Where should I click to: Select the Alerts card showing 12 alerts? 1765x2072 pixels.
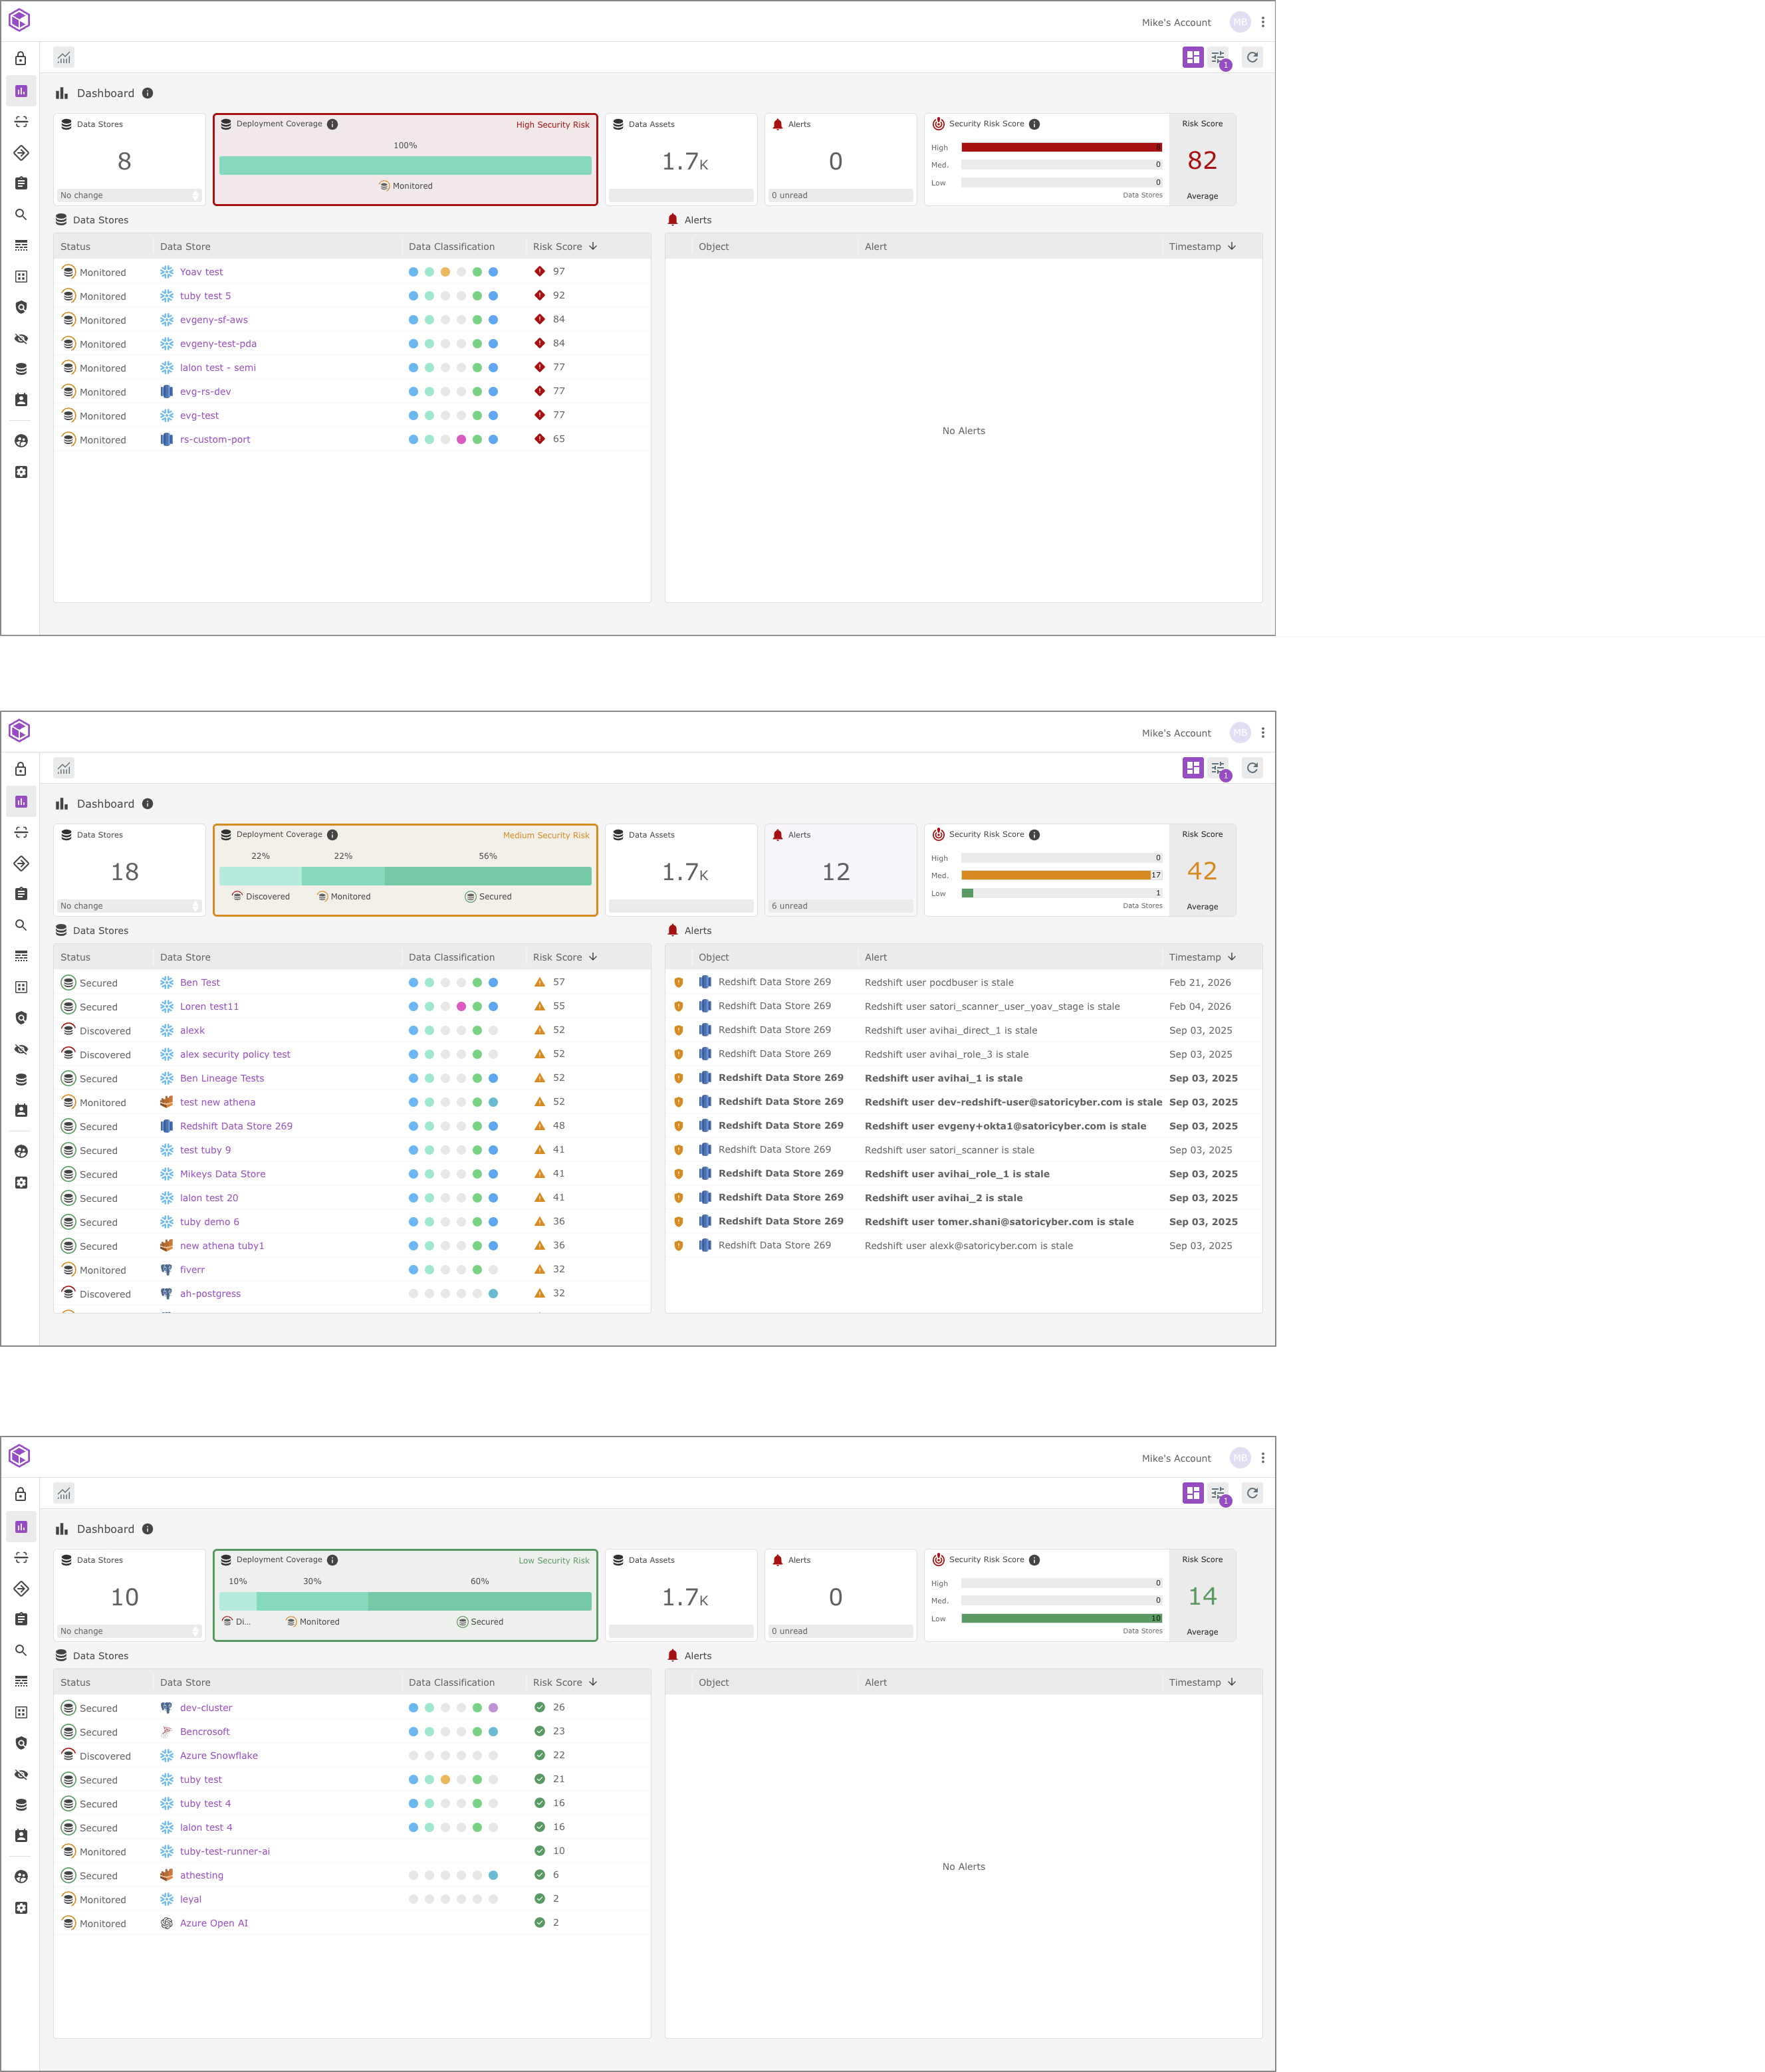840,869
